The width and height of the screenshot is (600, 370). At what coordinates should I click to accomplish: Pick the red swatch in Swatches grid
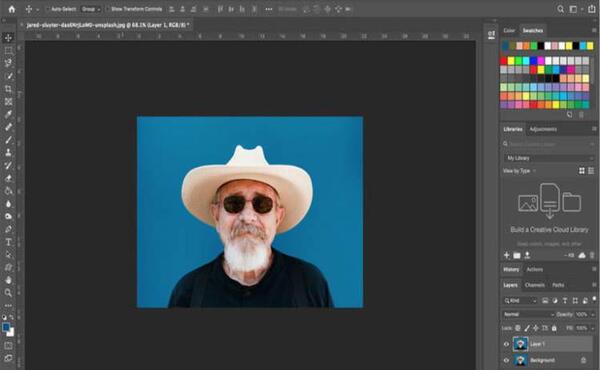(504, 61)
